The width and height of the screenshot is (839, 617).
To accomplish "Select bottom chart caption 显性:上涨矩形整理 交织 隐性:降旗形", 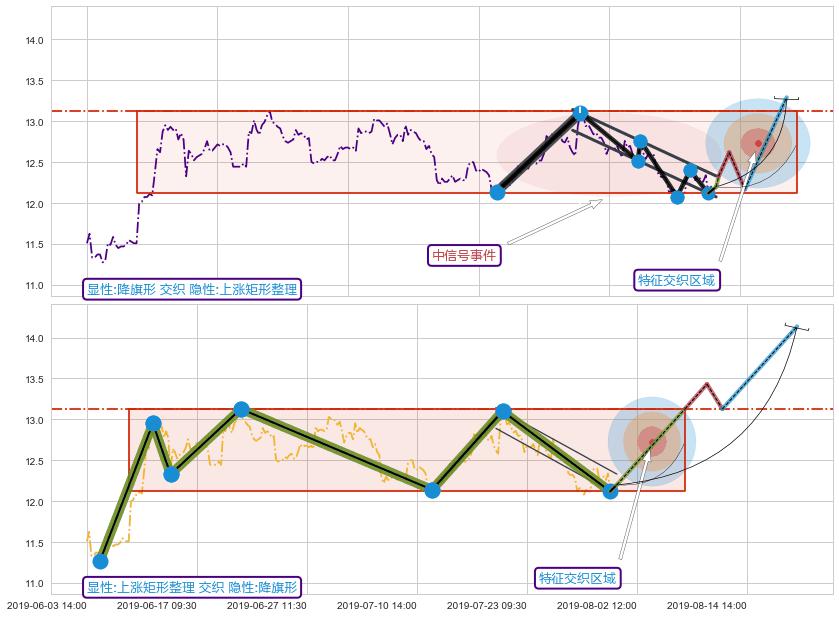I will coord(192,588).
